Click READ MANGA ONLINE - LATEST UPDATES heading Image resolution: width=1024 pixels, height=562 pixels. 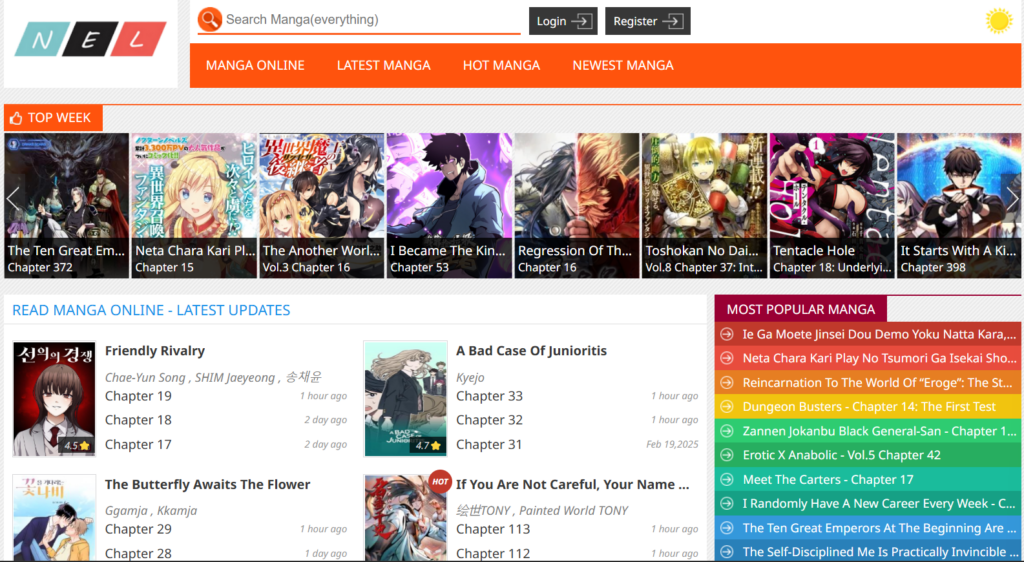click(x=151, y=310)
